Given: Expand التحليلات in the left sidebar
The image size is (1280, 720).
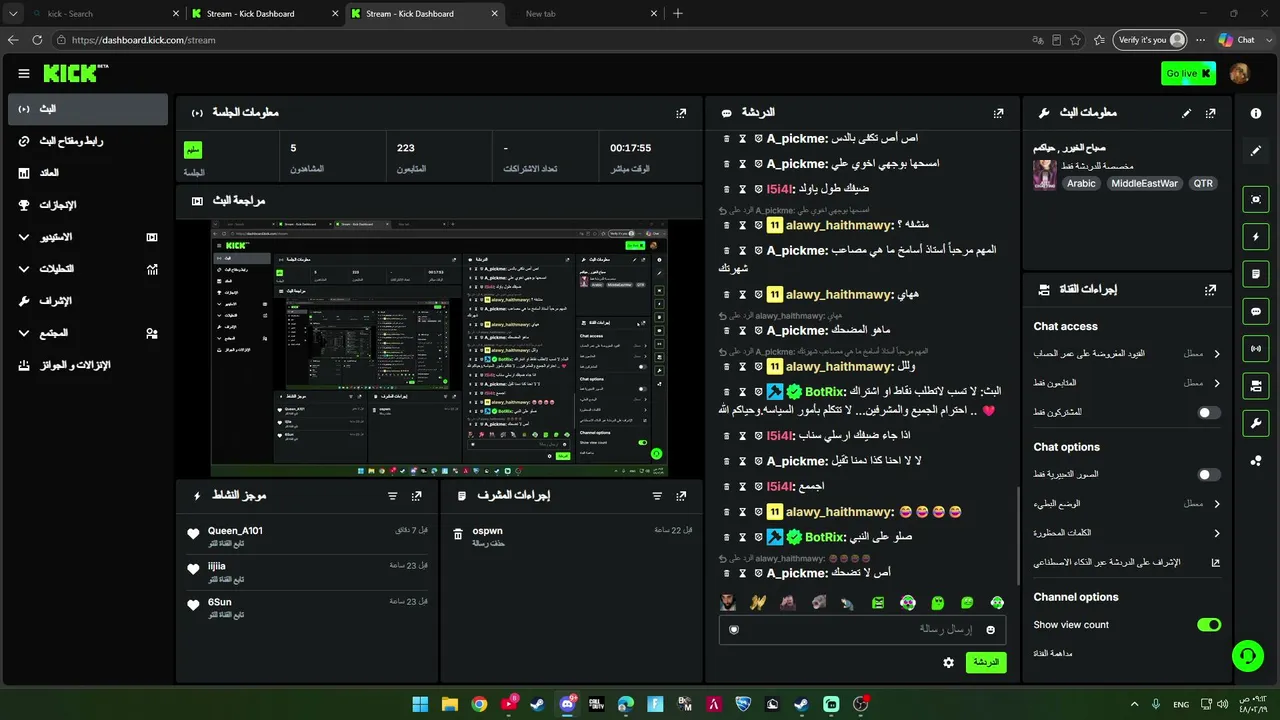Looking at the screenshot, I should click(x=88, y=269).
